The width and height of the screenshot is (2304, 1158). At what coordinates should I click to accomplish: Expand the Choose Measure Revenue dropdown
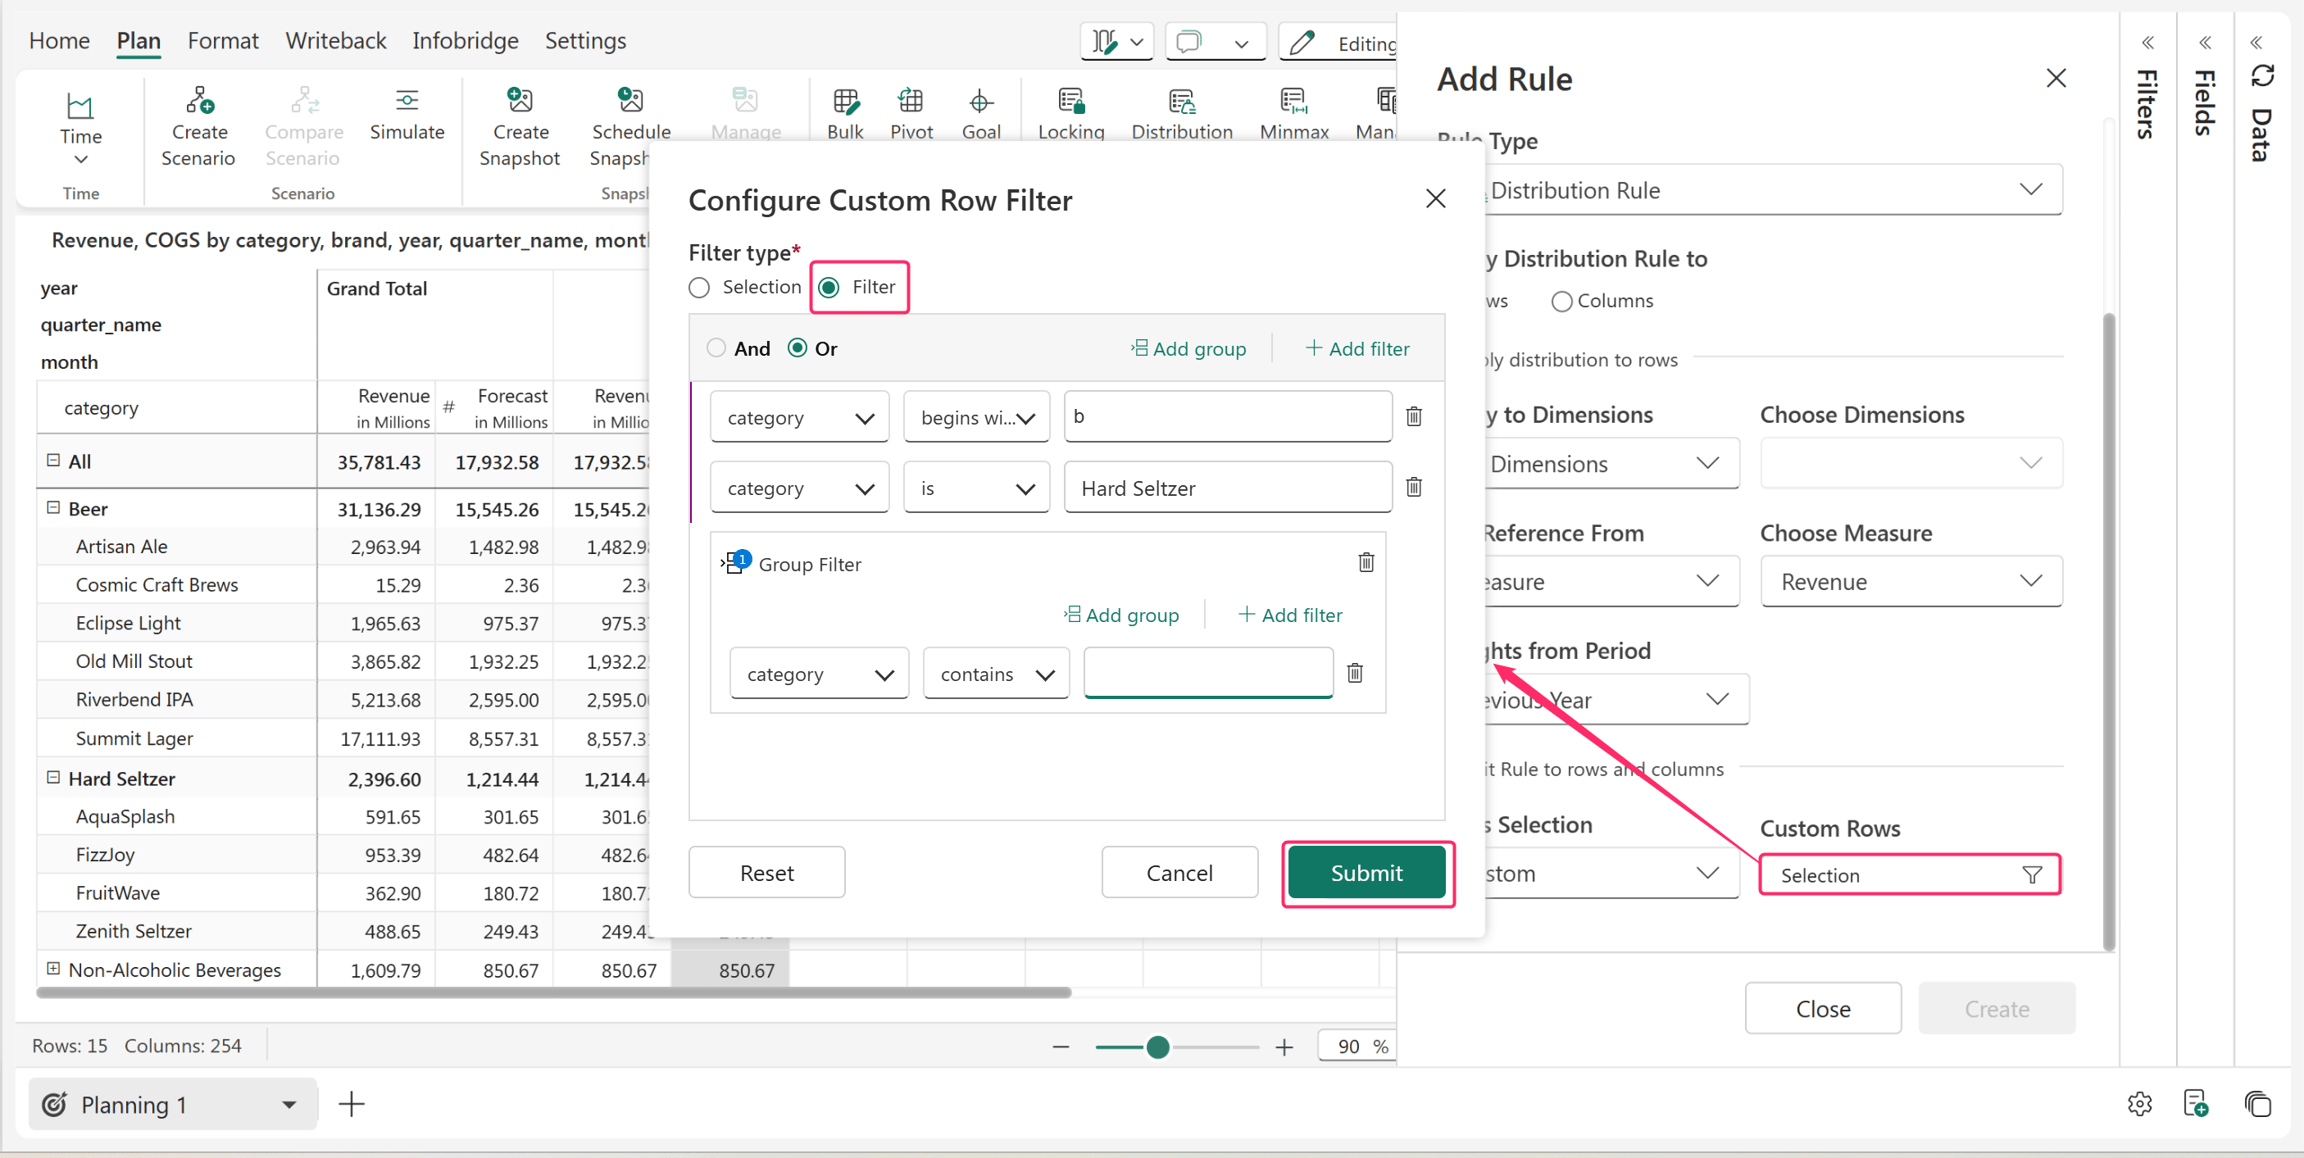(x=1911, y=581)
